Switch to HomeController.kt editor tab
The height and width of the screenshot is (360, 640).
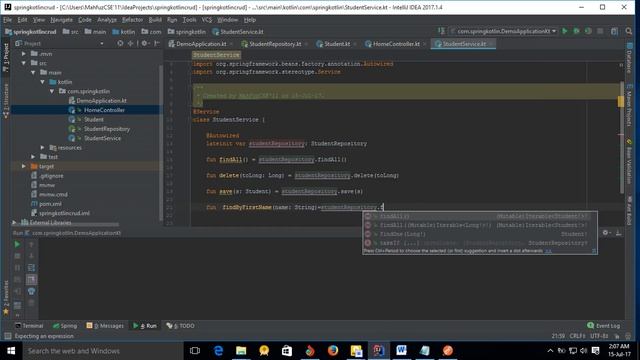[x=396, y=44]
